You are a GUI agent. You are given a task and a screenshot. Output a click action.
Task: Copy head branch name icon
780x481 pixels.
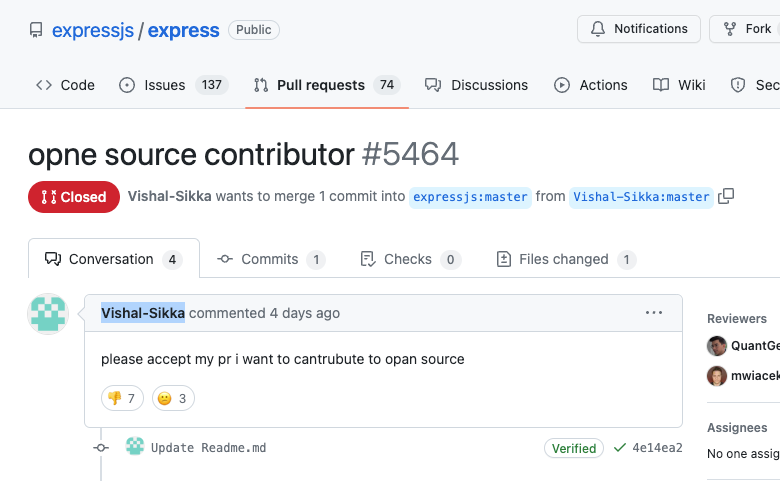click(726, 196)
